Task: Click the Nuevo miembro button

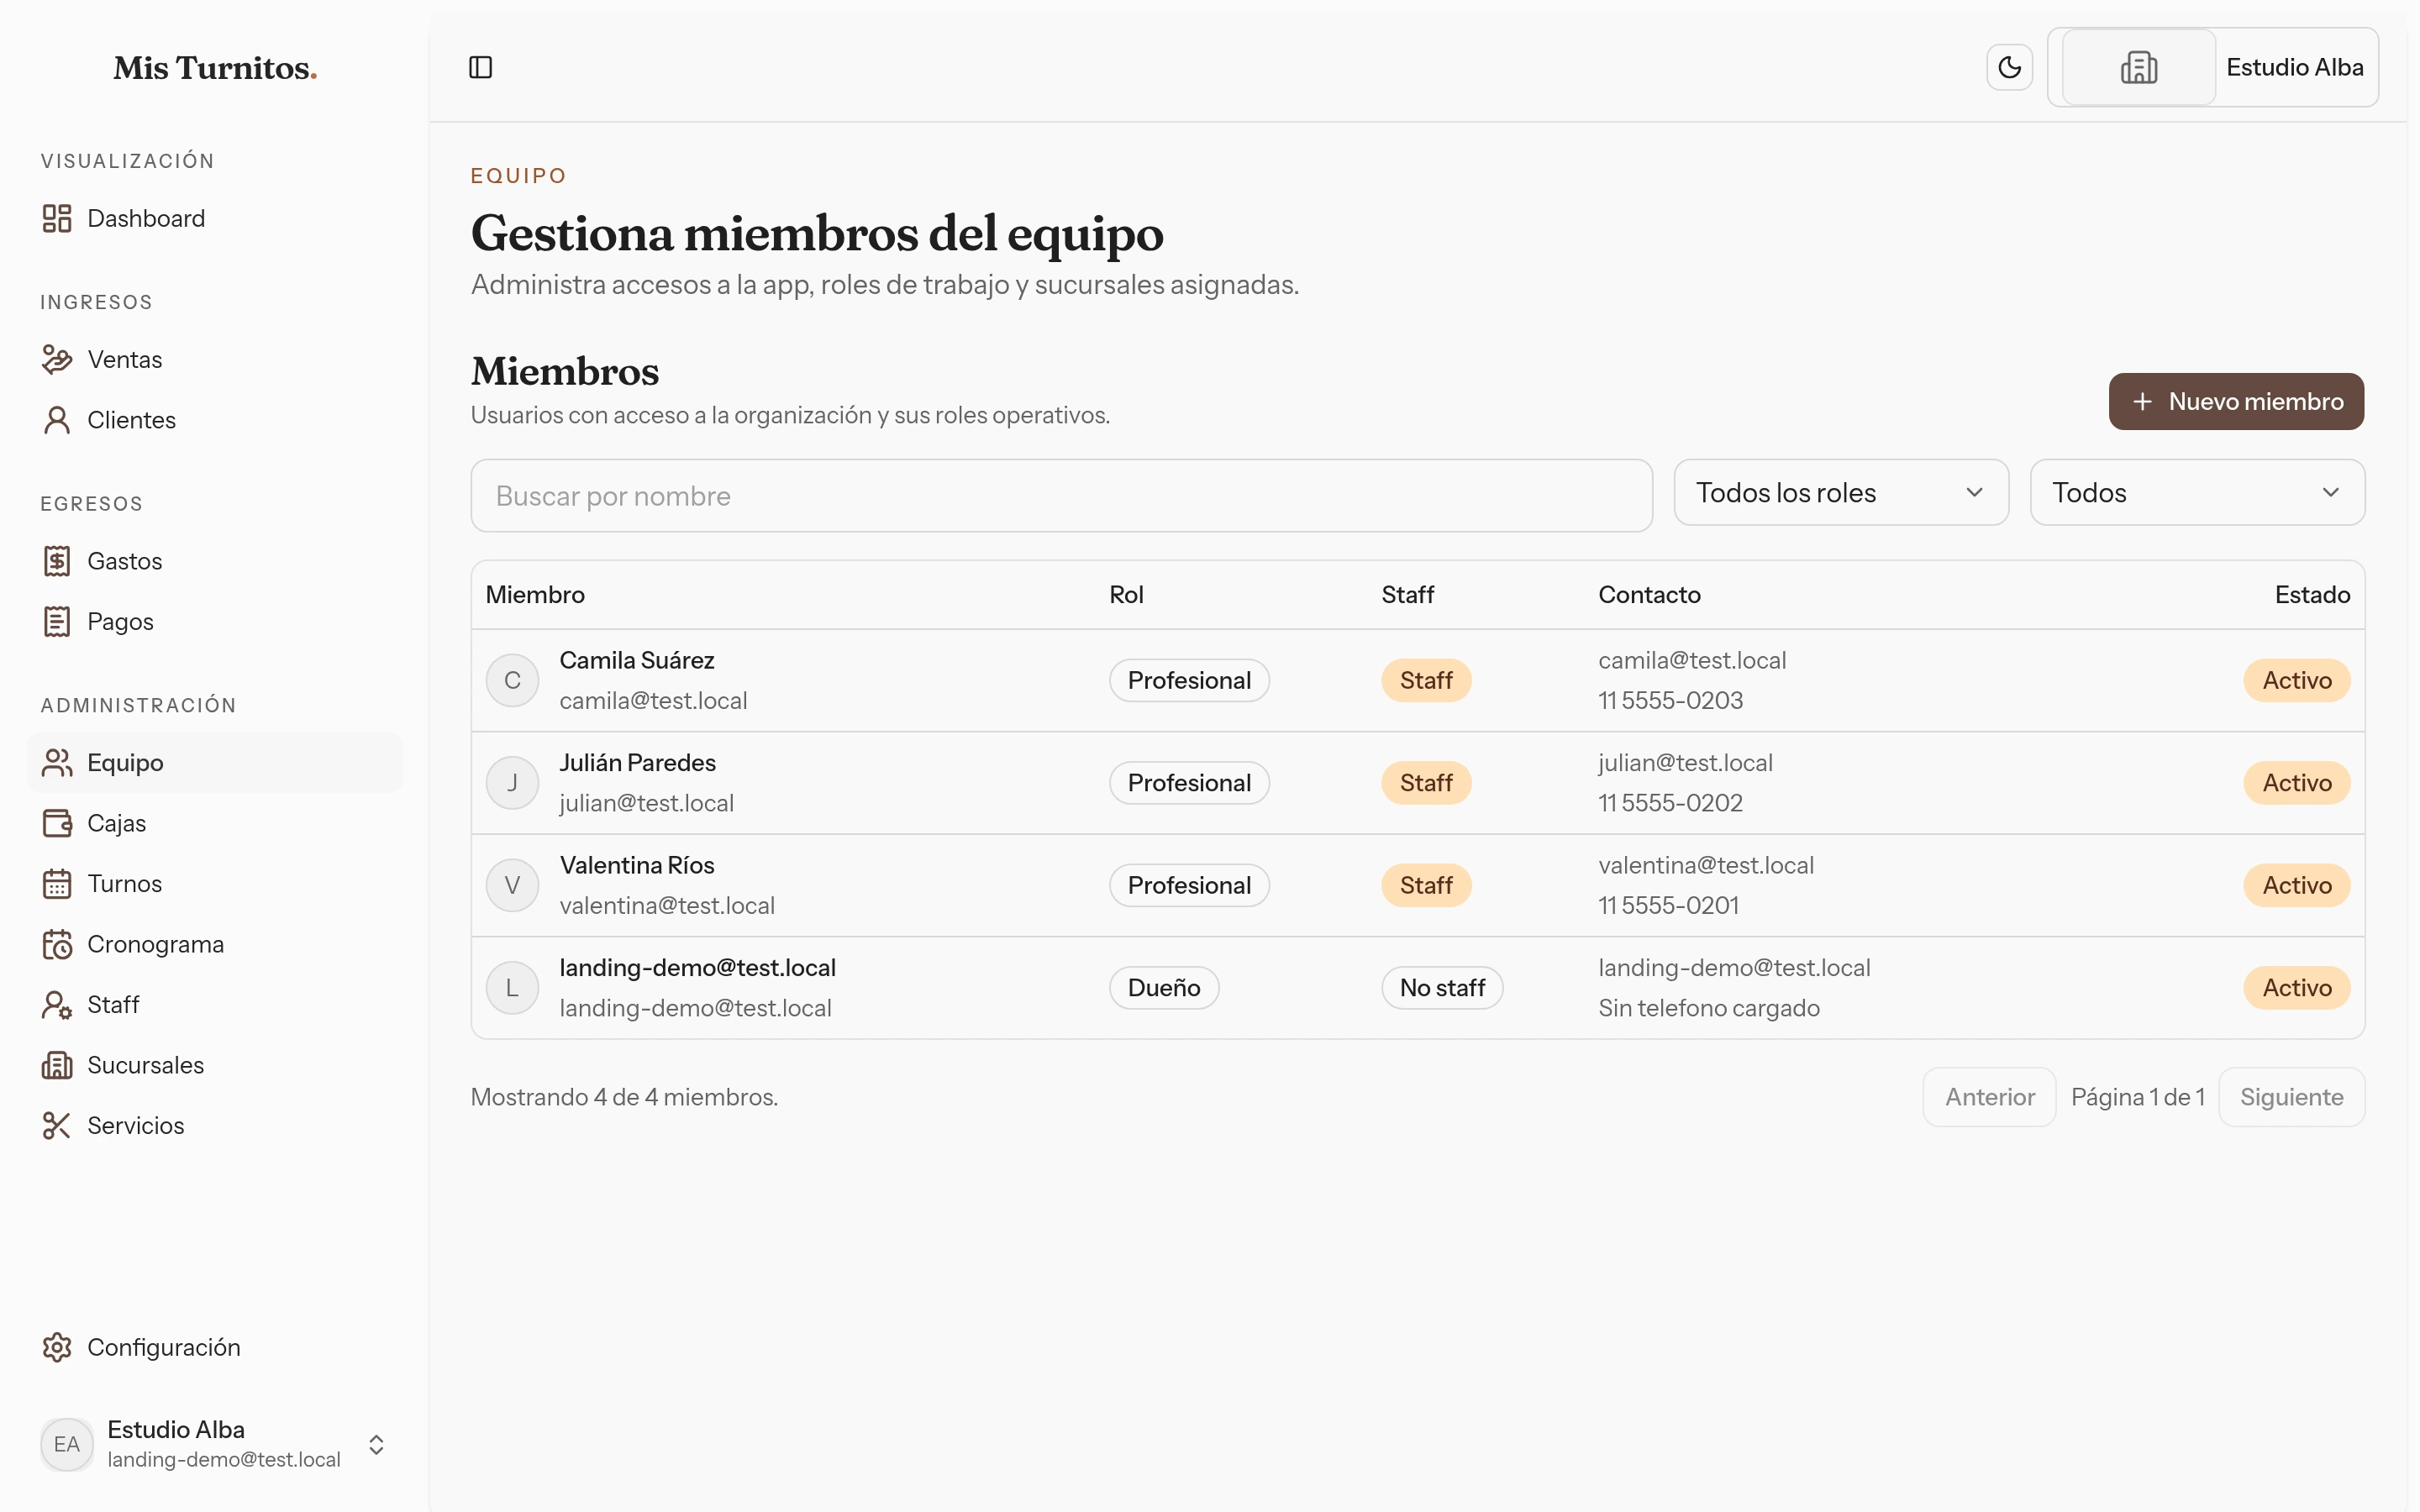Action: [x=2236, y=401]
